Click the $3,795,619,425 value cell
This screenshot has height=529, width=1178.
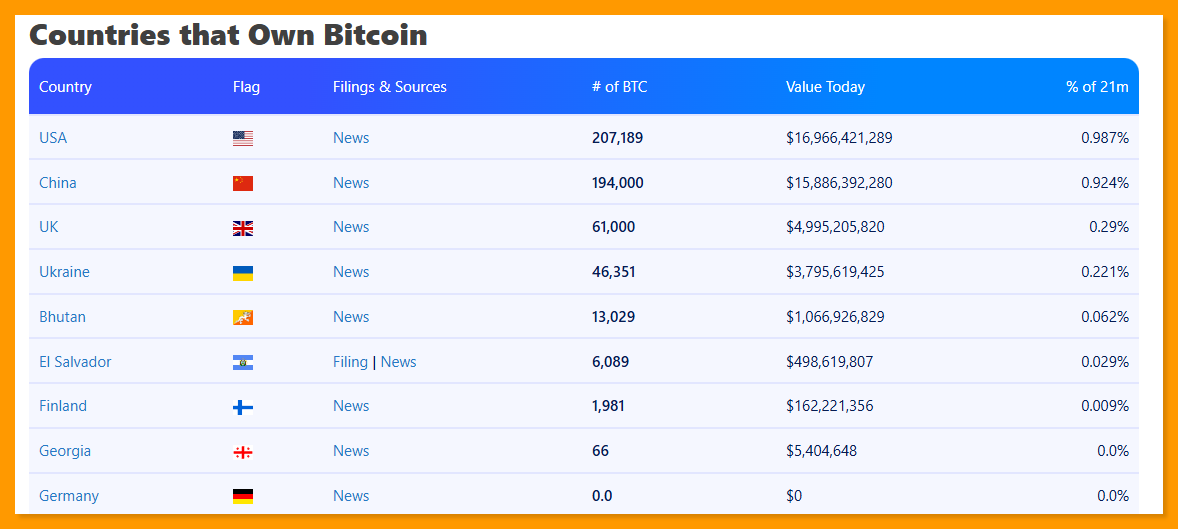(x=835, y=272)
